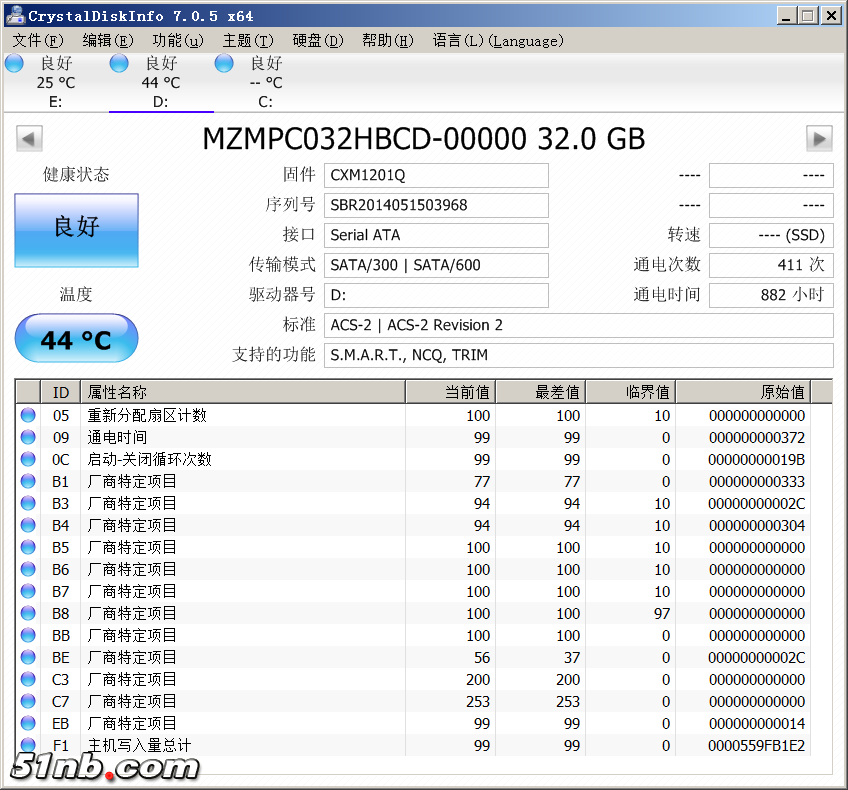Select drive D: status tab at 44 °C
Viewport: 848px width, 790px height.
pyautogui.click(x=161, y=82)
